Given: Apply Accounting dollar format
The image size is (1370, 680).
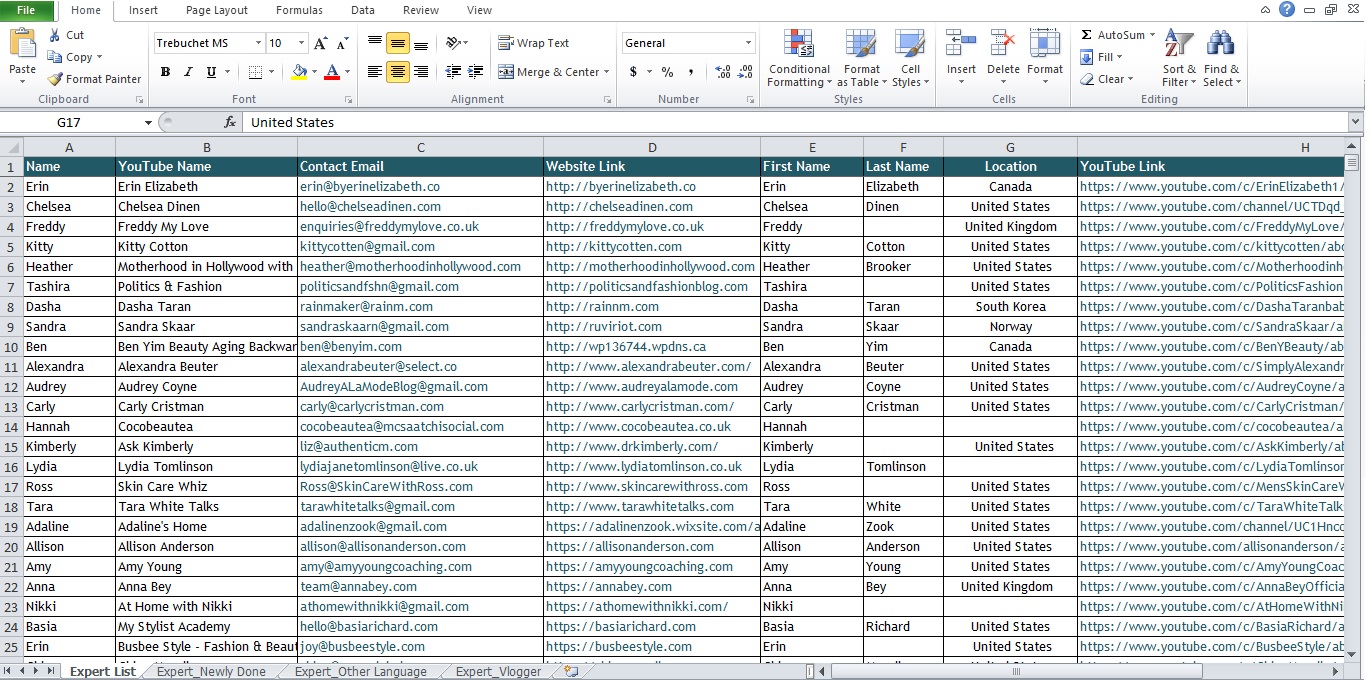Looking at the screenshot, I should tap(633, 72).
